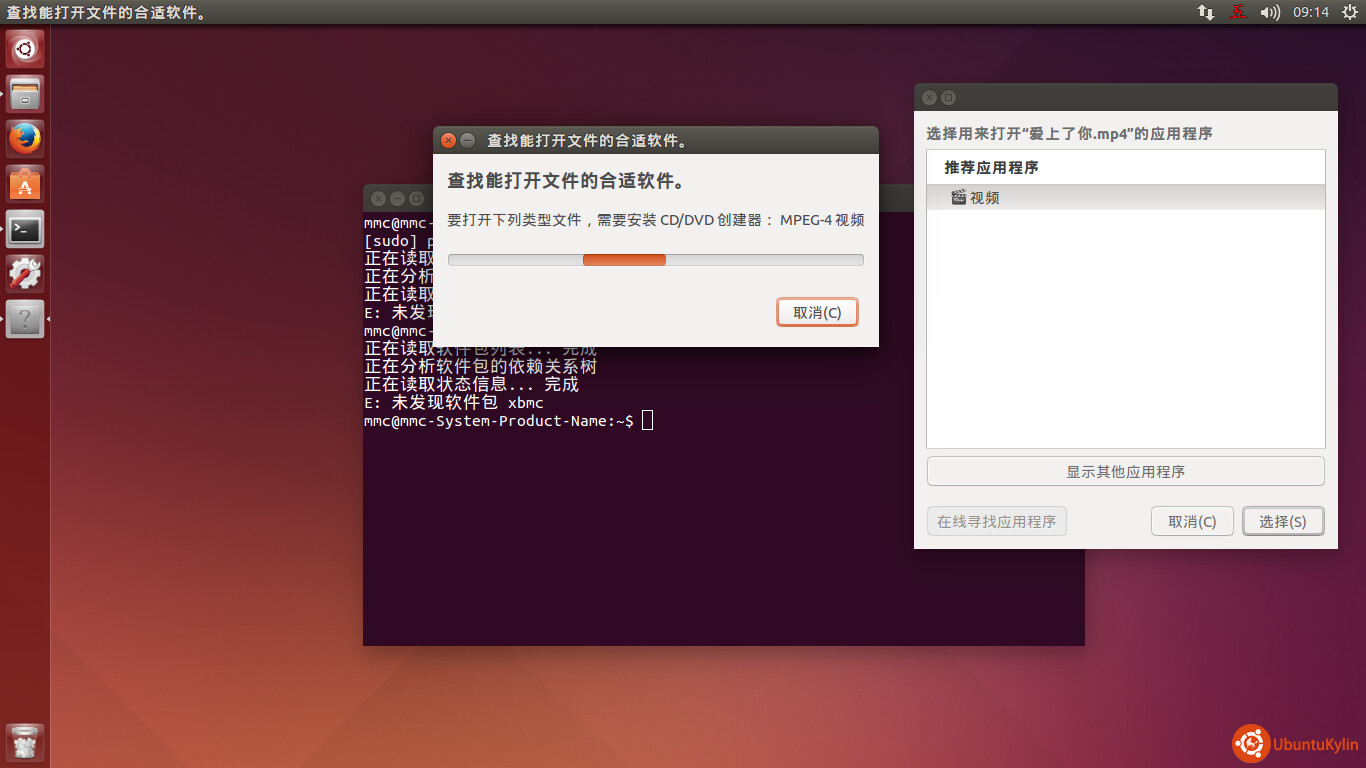The image size is (1366, 768).
Task: Select 视频 in recommended applications list
Action: point(985,198)
